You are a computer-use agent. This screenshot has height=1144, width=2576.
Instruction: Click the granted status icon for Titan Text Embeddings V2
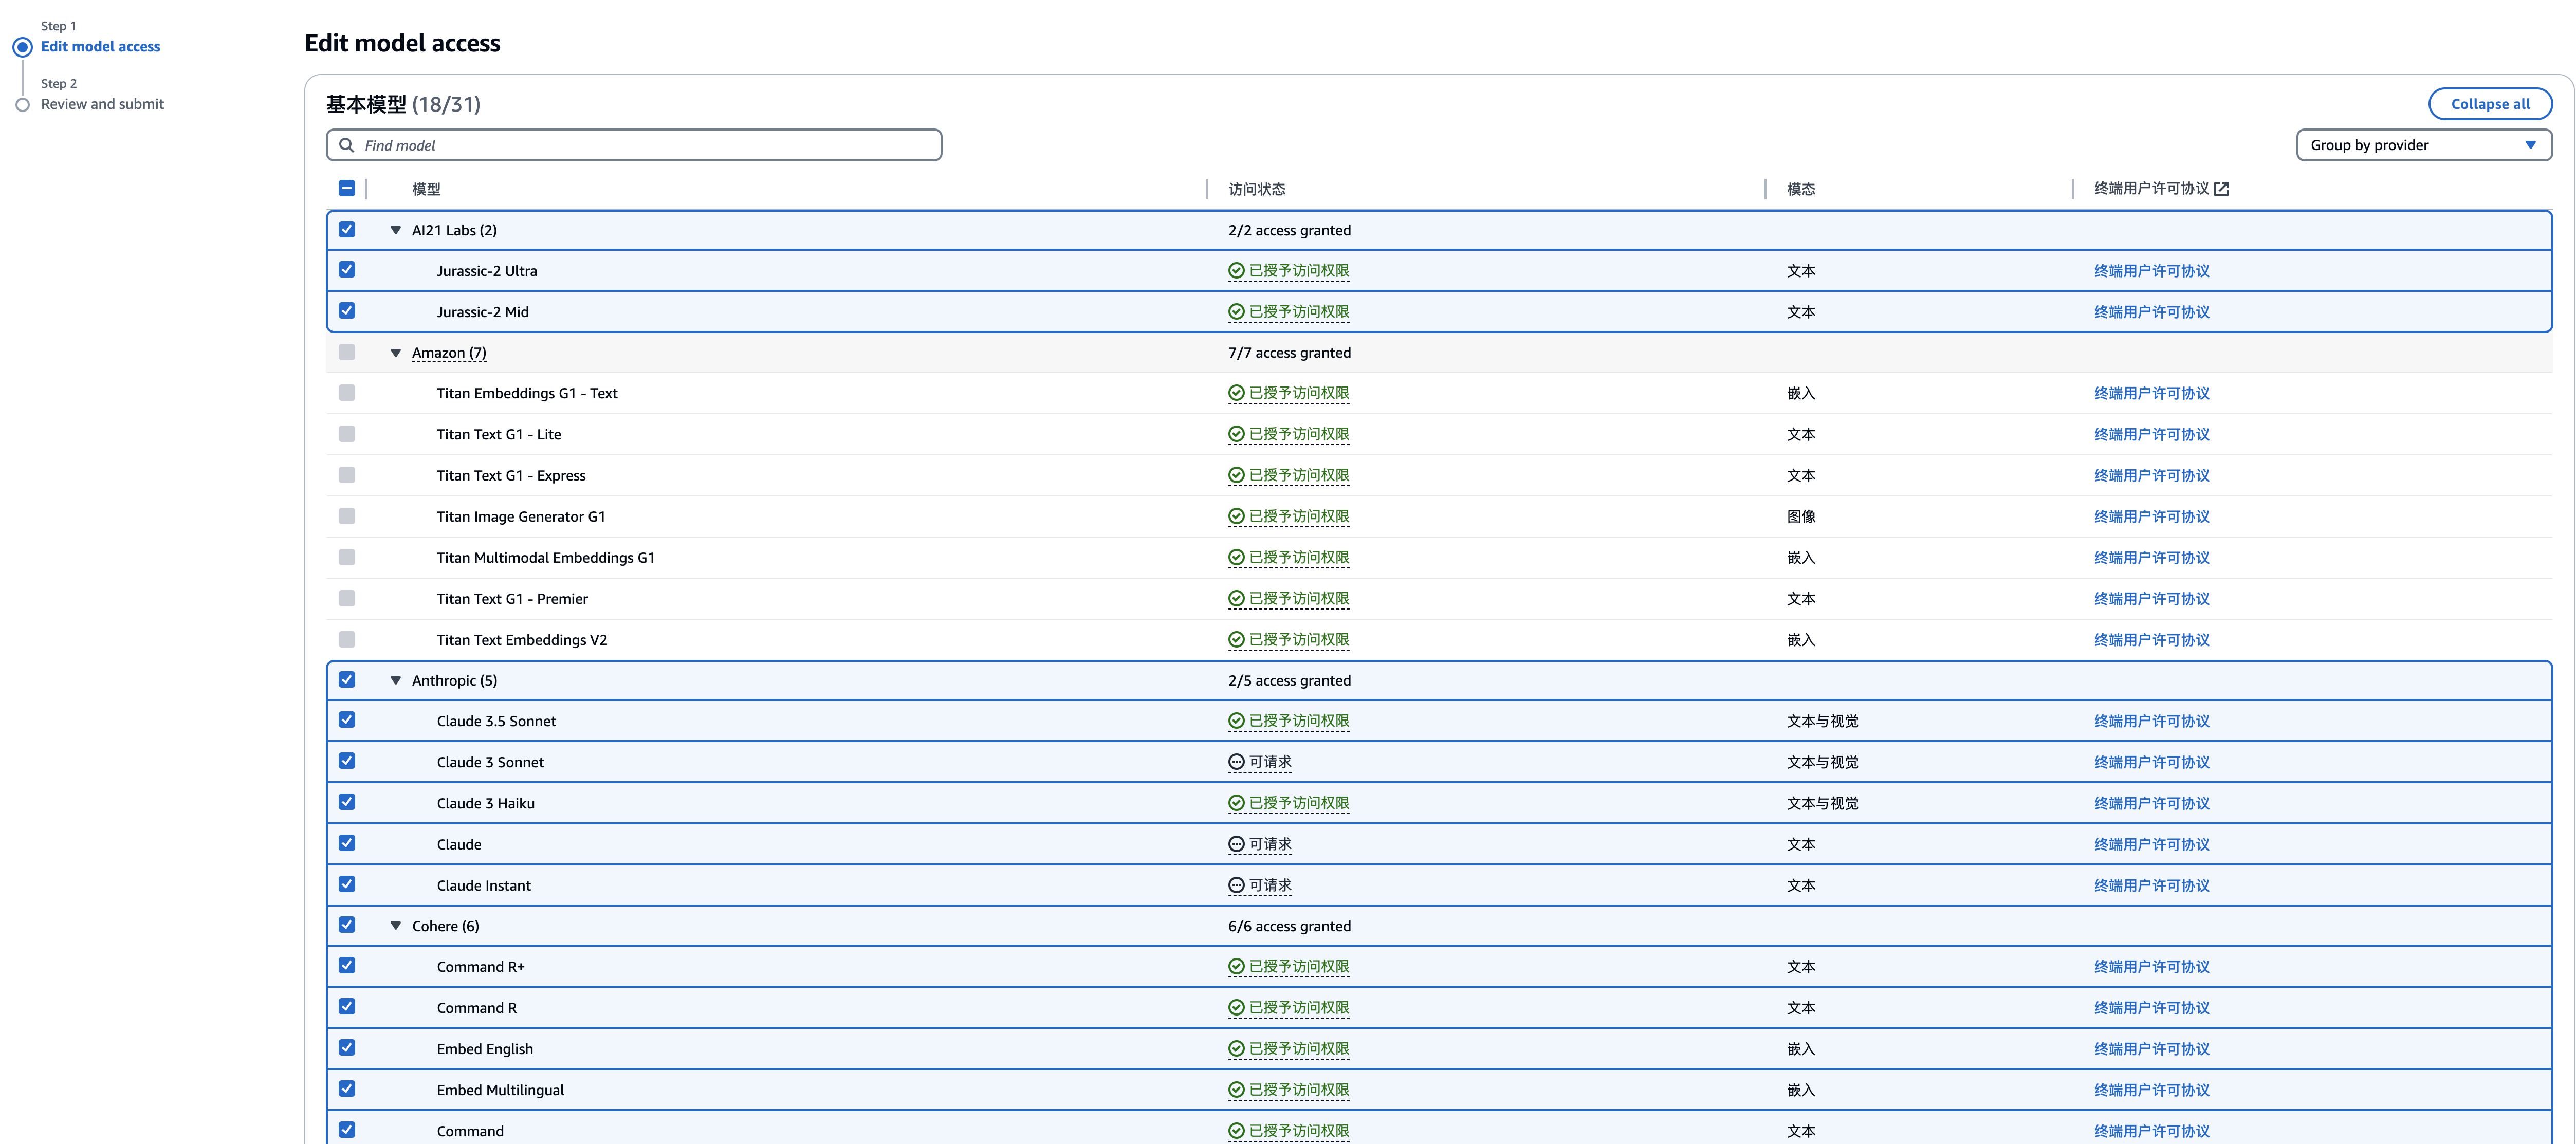(x=1236, y=639)
